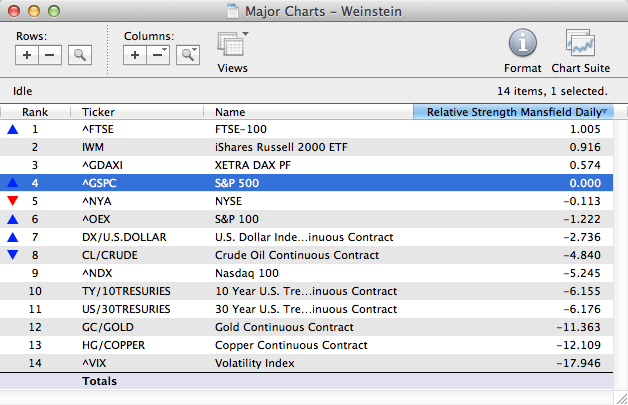Viewport: 628px width, 405px height.
Task: Open the Columns search magnifier dropdown
Action: [x=187, y=55]
